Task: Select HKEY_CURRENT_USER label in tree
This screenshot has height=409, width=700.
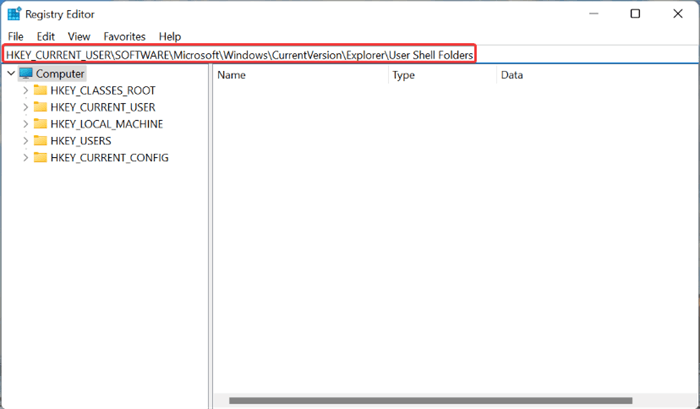Action: click(103, 108)
